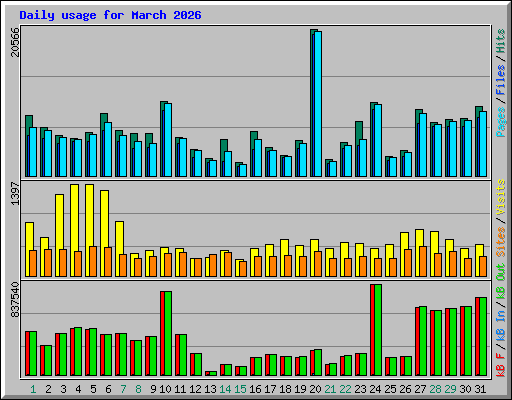Screen dimensions: 512x400
Task: Click the day 2 axis label
Action: [48, 389]
